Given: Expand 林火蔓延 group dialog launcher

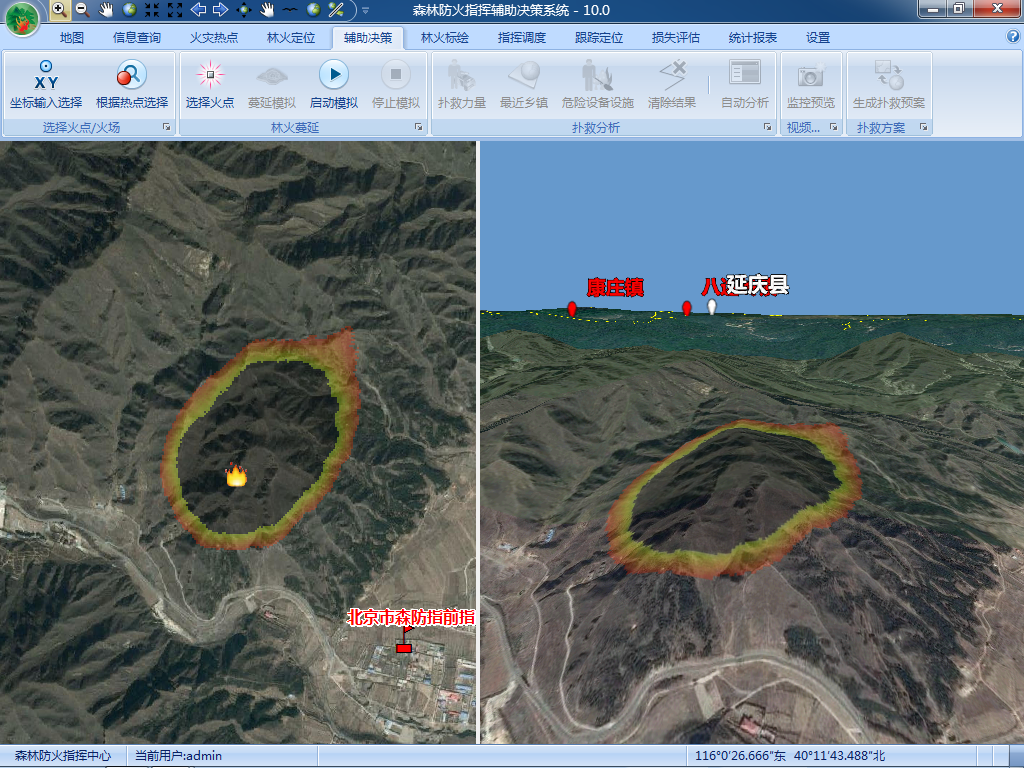Looking at the screenshot, I should point(419,127).
